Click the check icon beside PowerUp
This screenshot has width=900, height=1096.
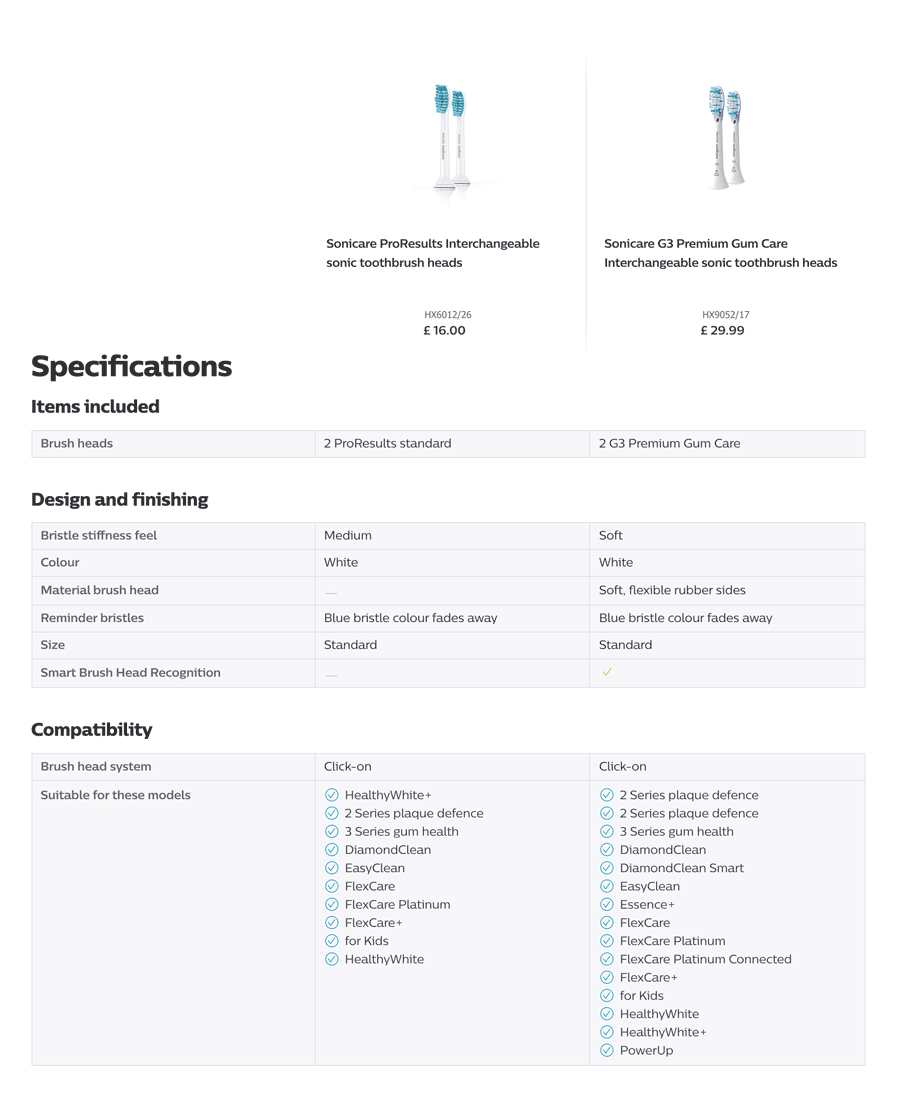(606, 1050)
